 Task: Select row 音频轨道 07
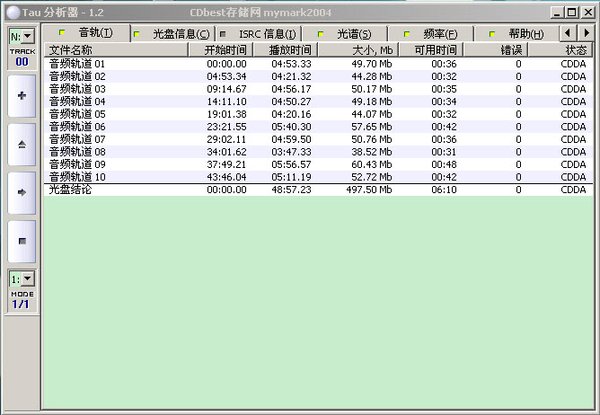[318, 140]
